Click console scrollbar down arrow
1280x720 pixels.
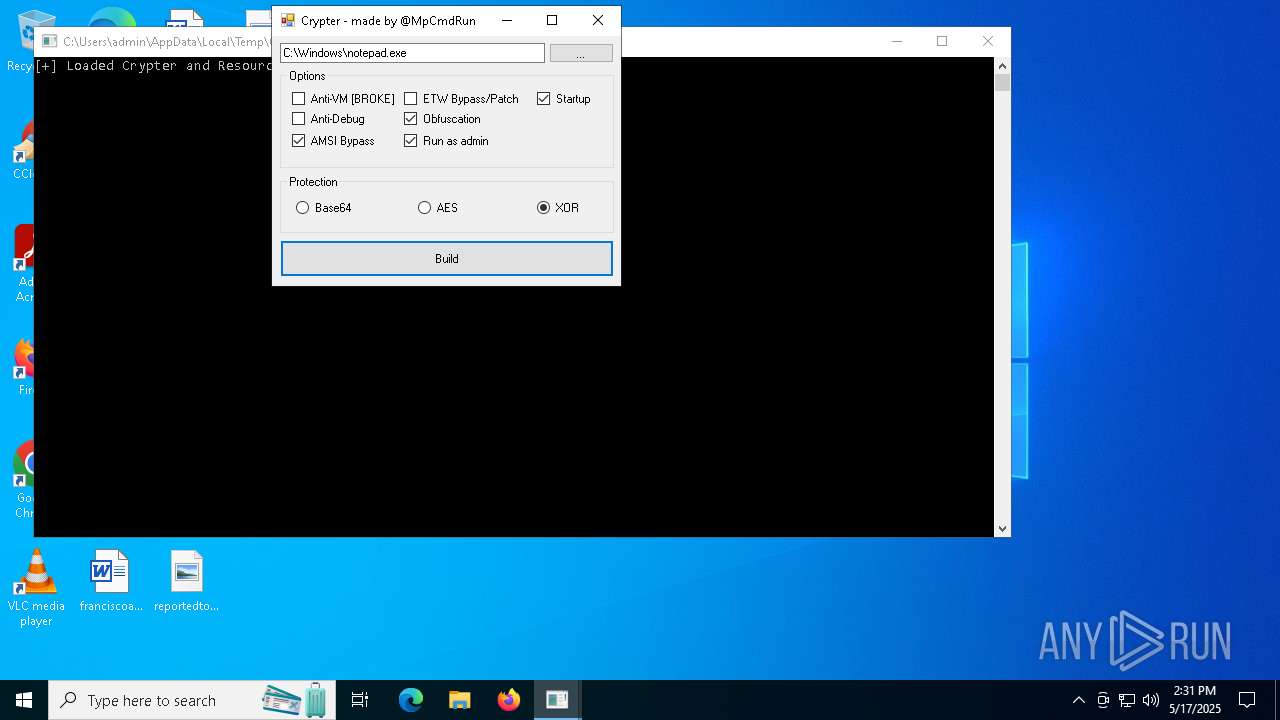pos(1002,529)
